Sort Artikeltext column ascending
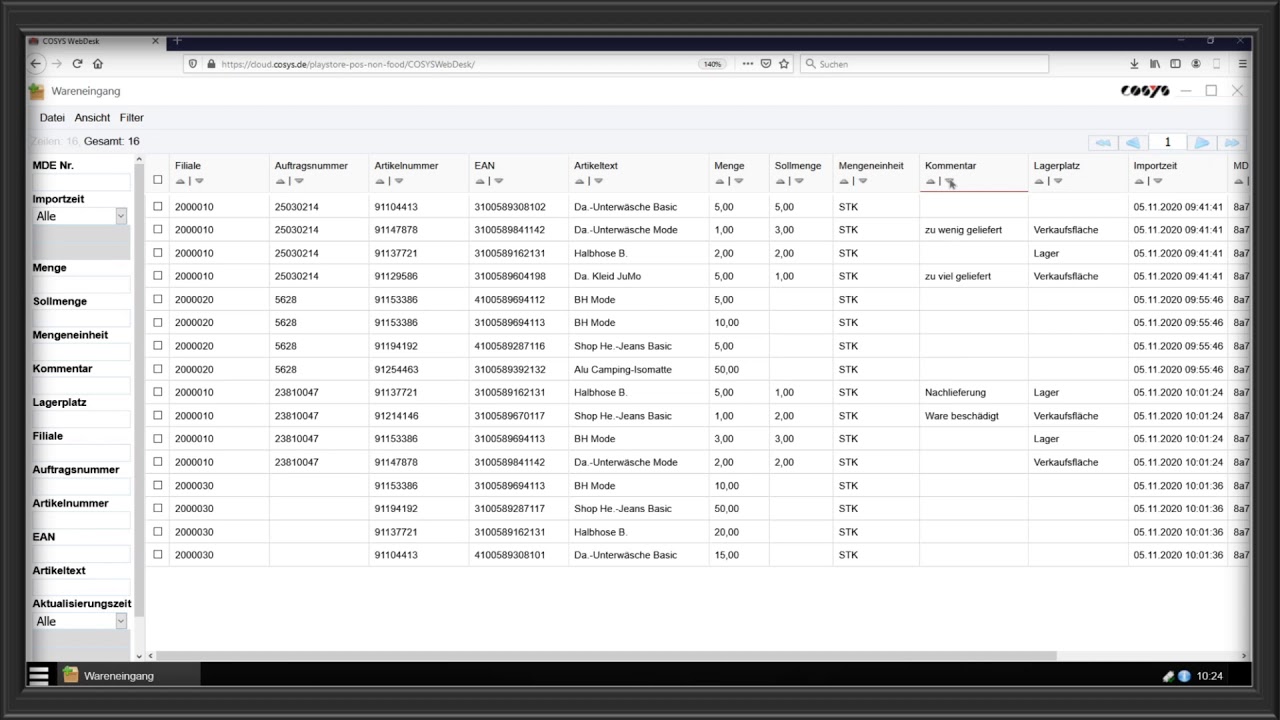The image size is (1280, 720). [x=580, y=181]
